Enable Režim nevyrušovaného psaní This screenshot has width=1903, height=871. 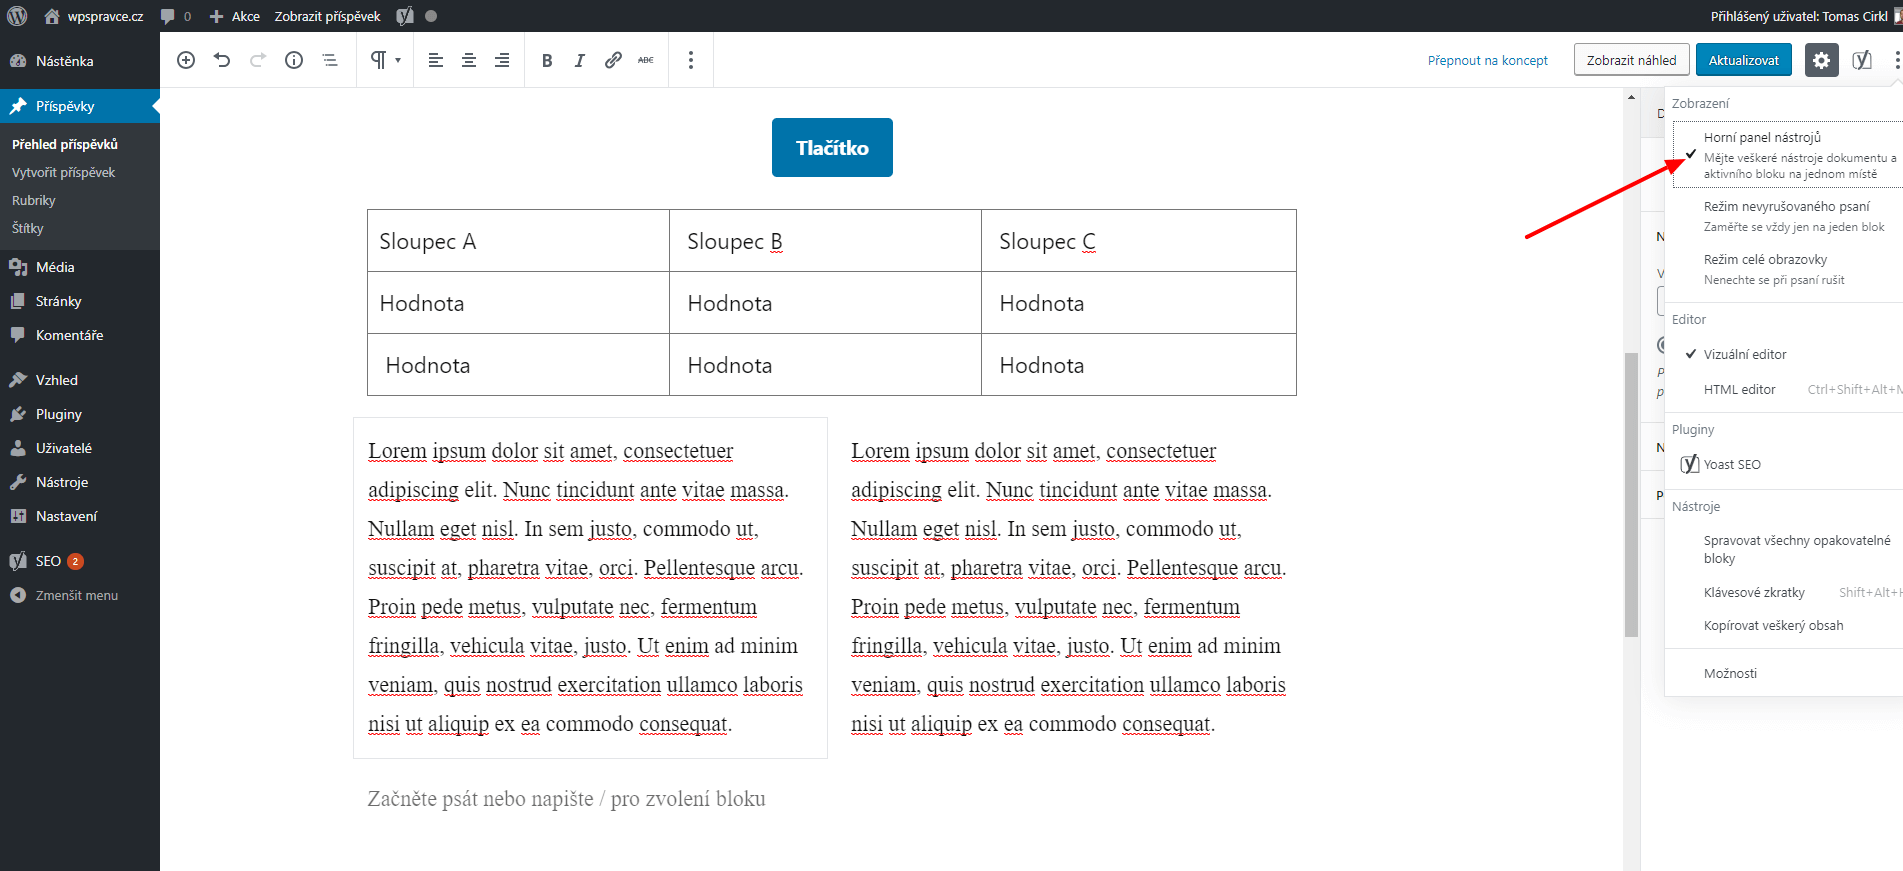pyautogui.click(x=1786, y=216)
